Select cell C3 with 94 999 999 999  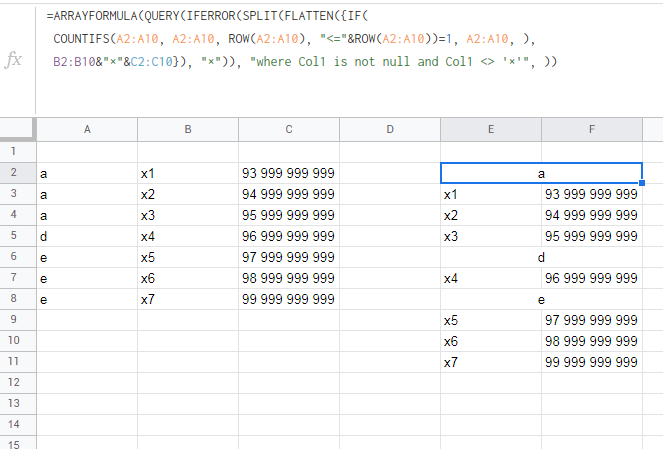pyautogui.click(x=289, y=194)
